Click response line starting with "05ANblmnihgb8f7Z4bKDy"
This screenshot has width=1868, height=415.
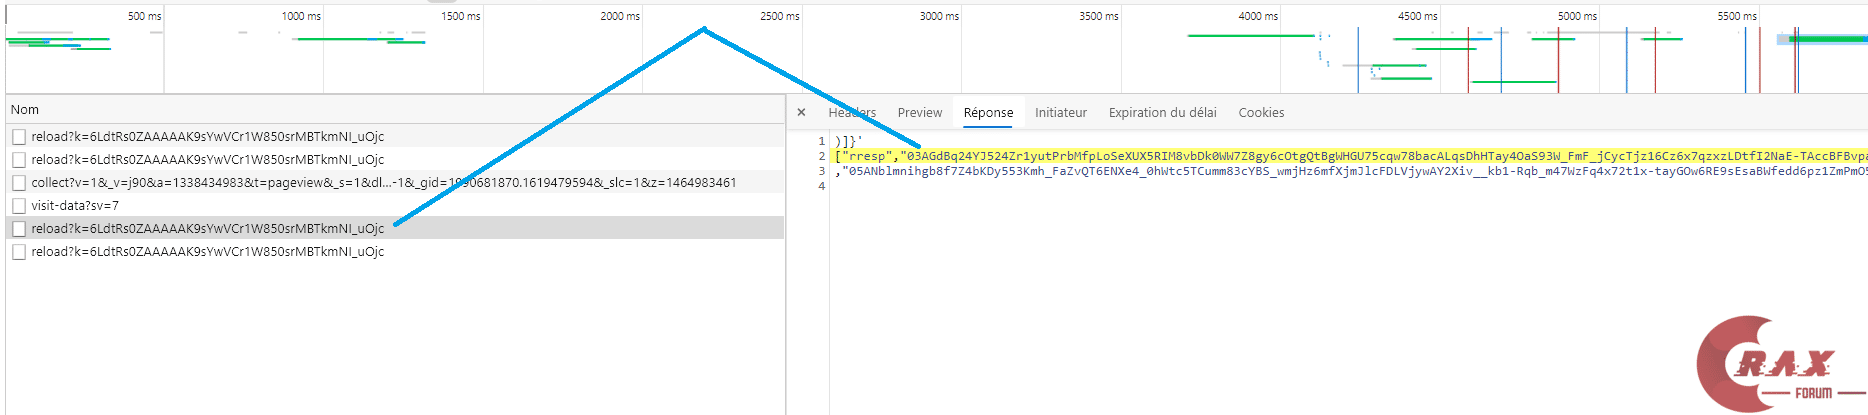[1351, 171]
